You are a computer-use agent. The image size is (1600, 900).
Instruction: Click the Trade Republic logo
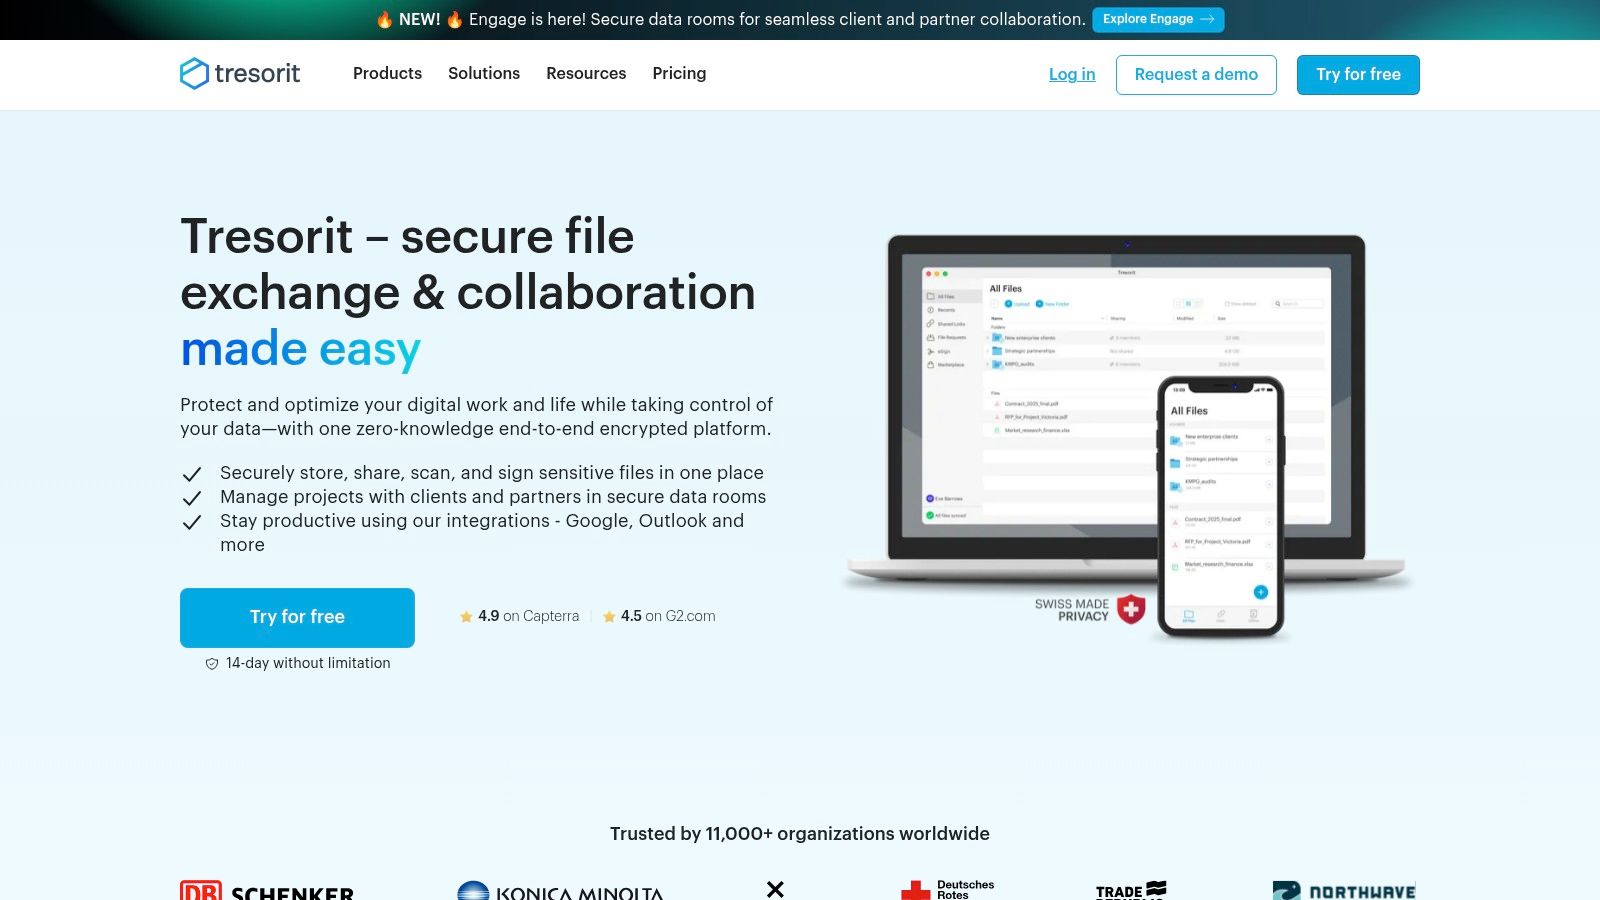[x=1131, y=890]
